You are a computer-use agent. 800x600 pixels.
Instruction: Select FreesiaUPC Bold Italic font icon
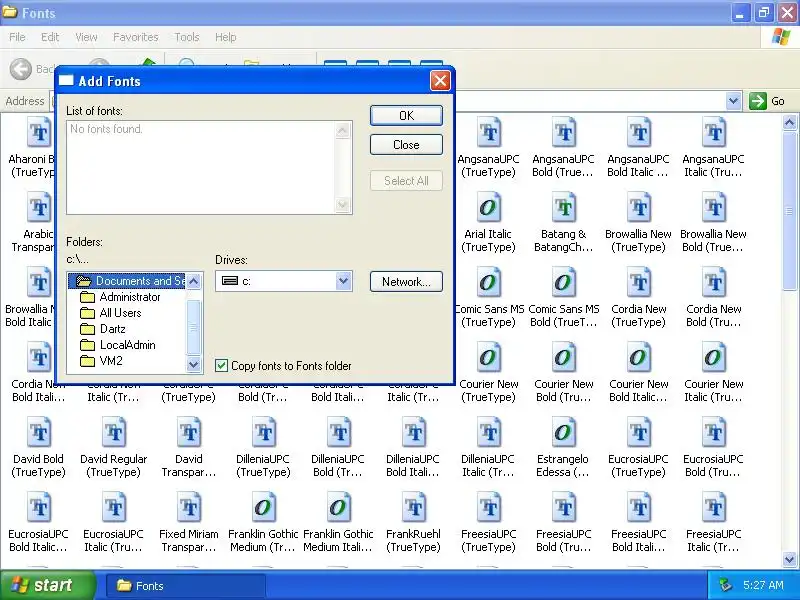638,508
